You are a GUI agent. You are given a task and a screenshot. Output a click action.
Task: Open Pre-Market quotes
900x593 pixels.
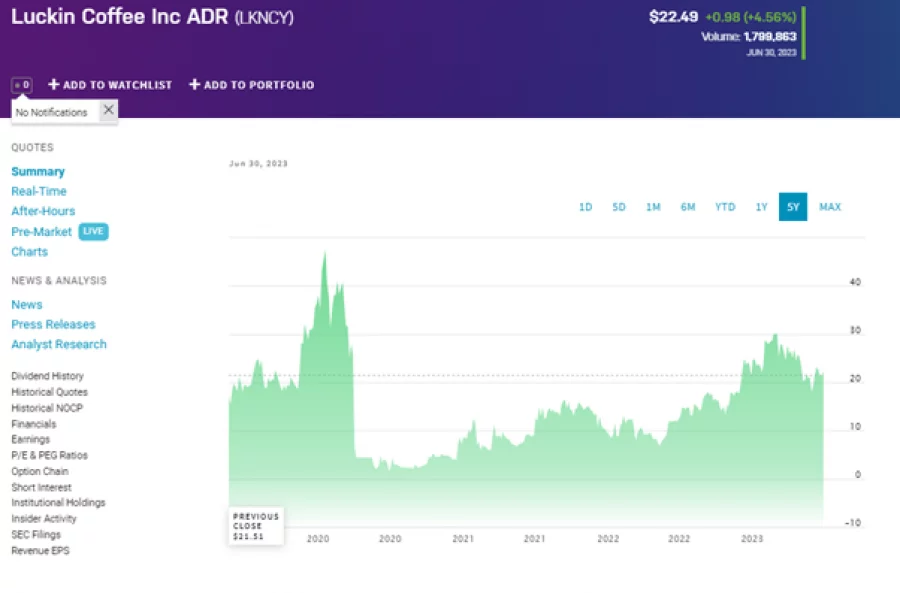[41, 232]
